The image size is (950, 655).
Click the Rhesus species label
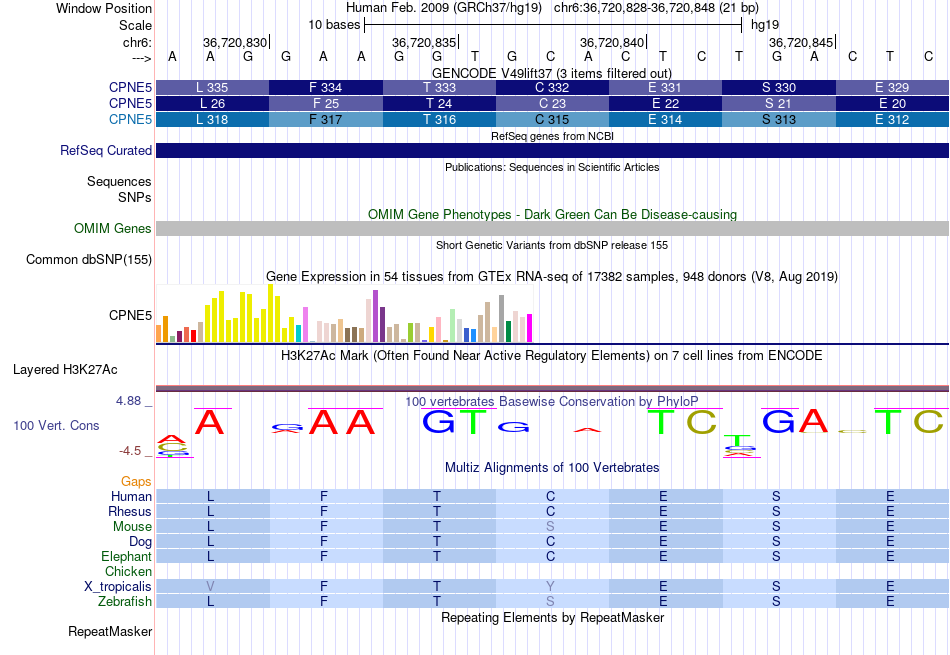tap(130, 511)
